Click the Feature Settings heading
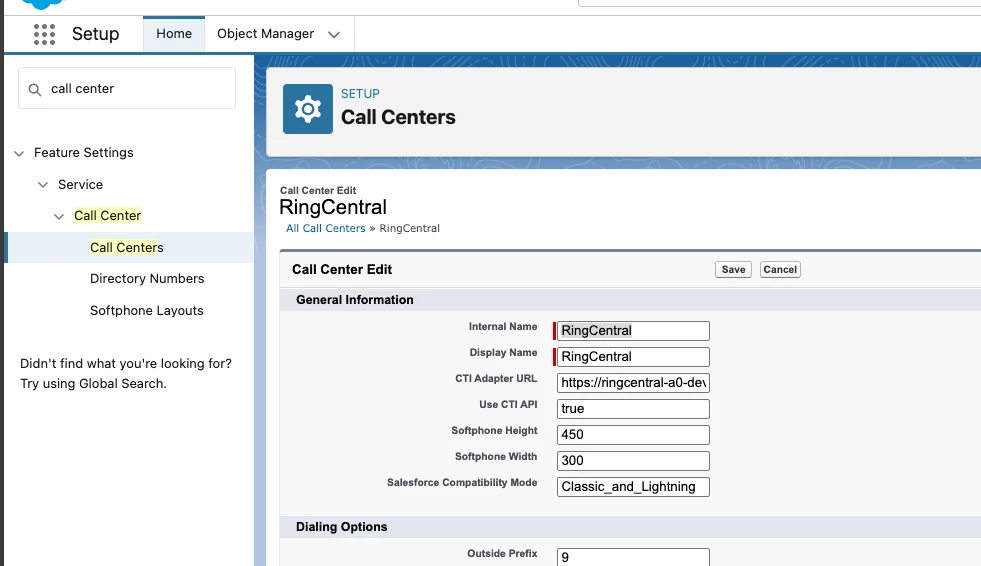 tap(83, 153)
